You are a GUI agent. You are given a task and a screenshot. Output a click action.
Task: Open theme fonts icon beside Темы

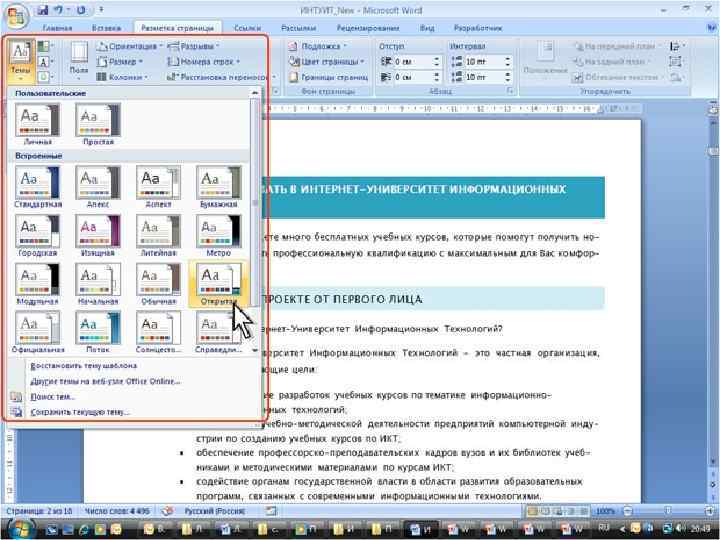tap(45, 61)
